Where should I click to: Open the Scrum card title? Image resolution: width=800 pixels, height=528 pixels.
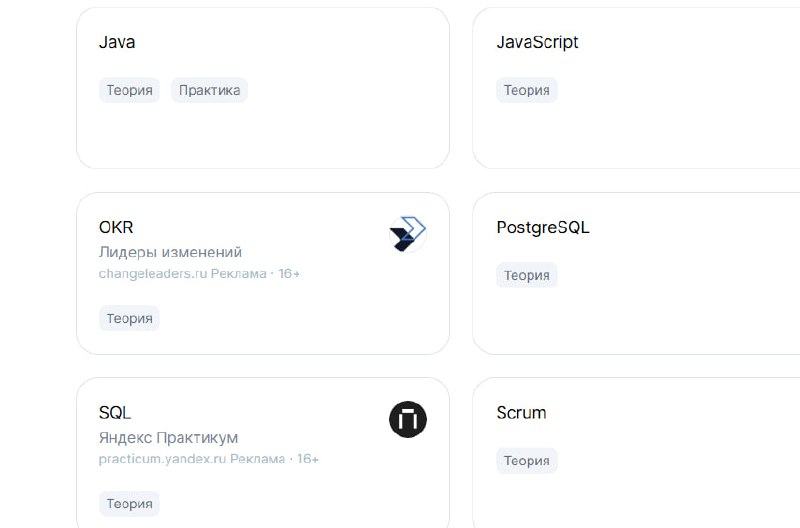click(521, 412)
